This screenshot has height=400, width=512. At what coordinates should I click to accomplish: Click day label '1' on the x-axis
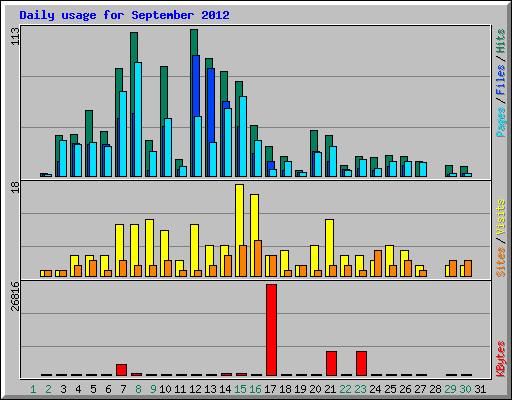[33, 389]
